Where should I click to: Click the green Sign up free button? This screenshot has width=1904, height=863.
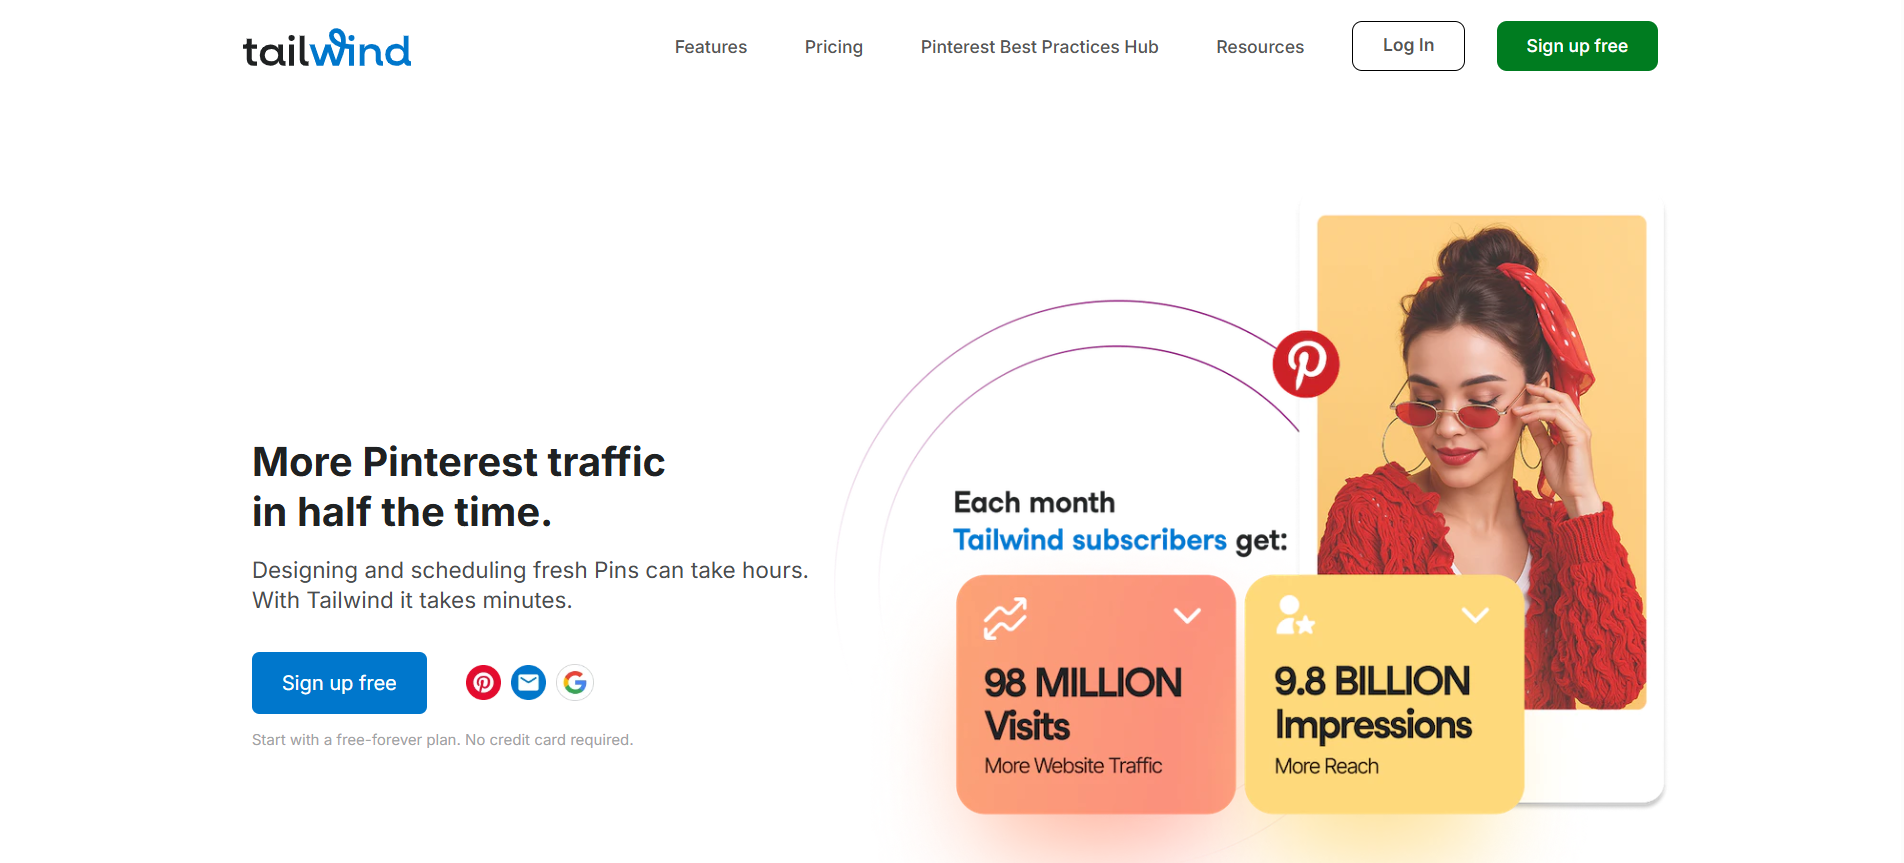(x=1576, y=45)
